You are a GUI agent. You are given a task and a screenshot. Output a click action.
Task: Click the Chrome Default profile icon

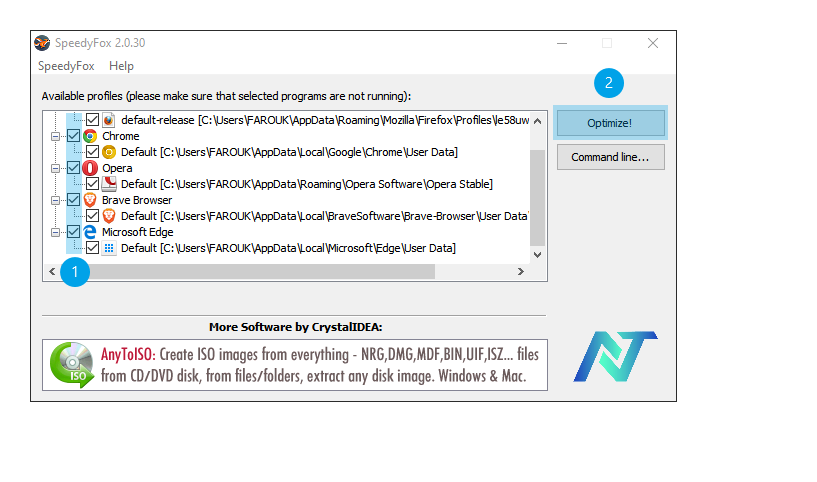(108, 152)
